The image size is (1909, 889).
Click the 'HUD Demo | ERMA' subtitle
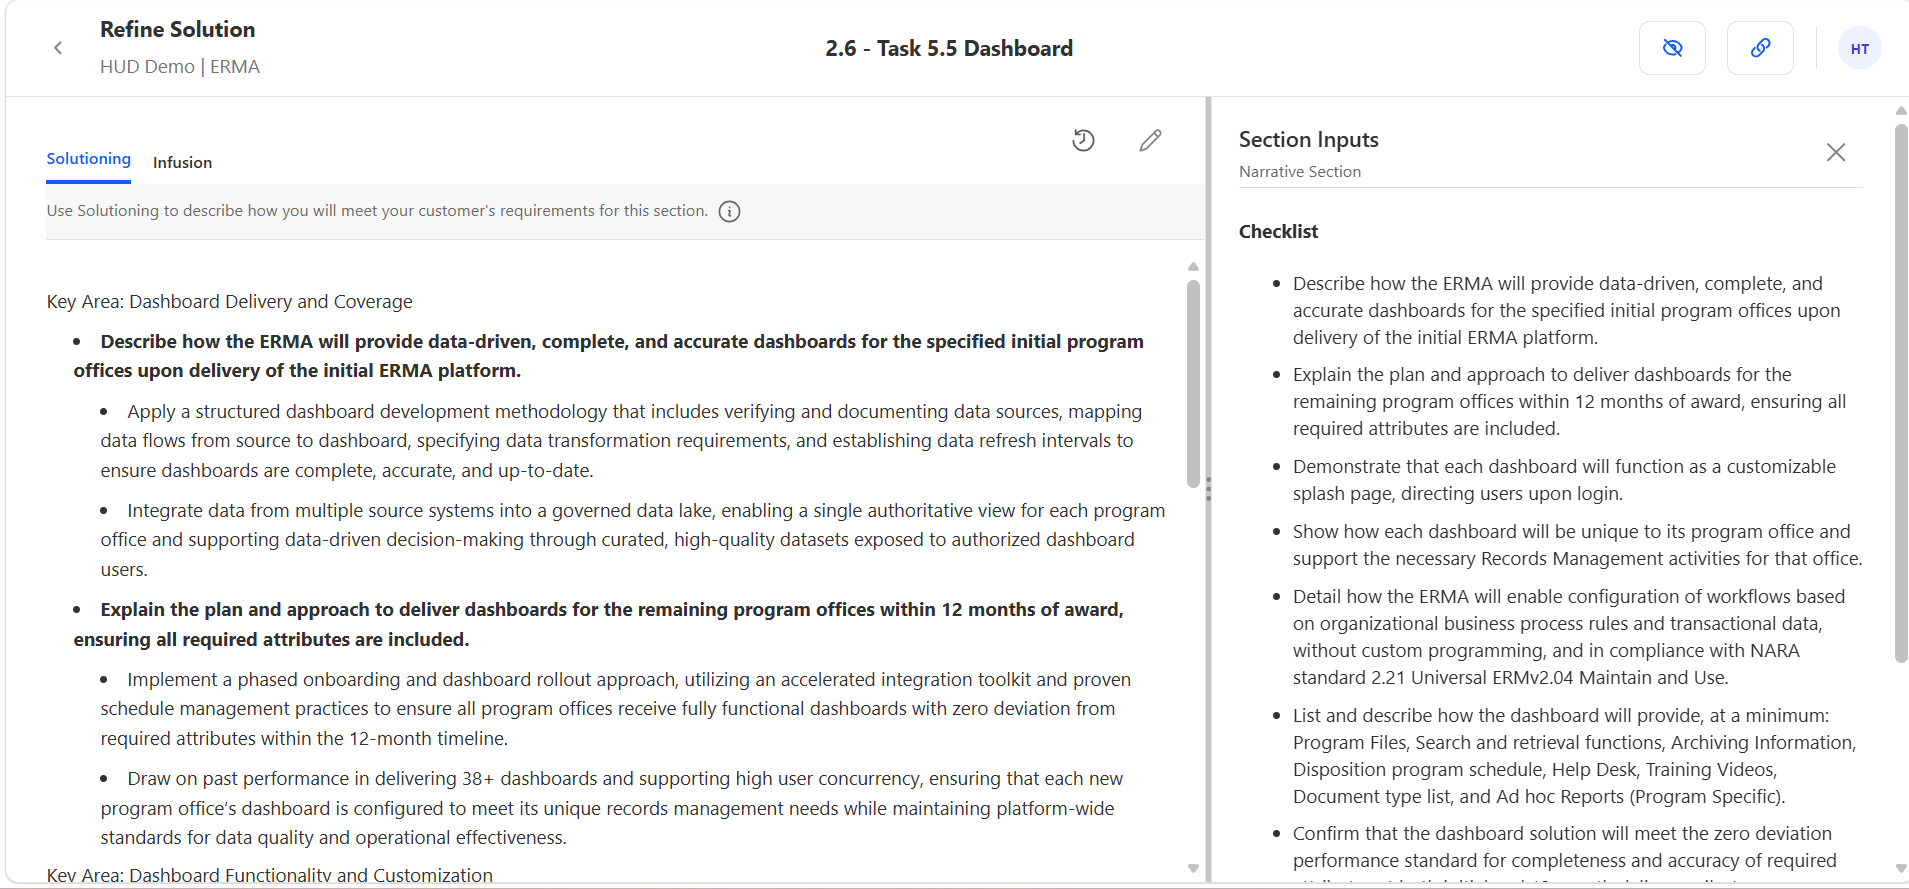[x=180, y=67]
